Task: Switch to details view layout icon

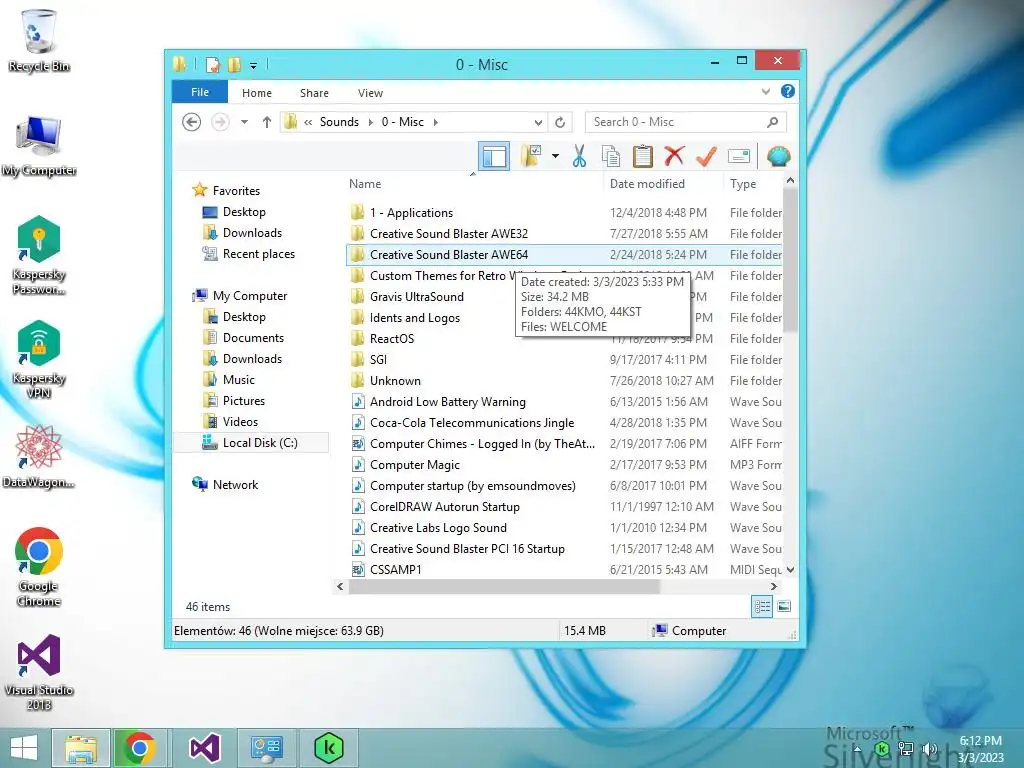Action: coord(762,607)
